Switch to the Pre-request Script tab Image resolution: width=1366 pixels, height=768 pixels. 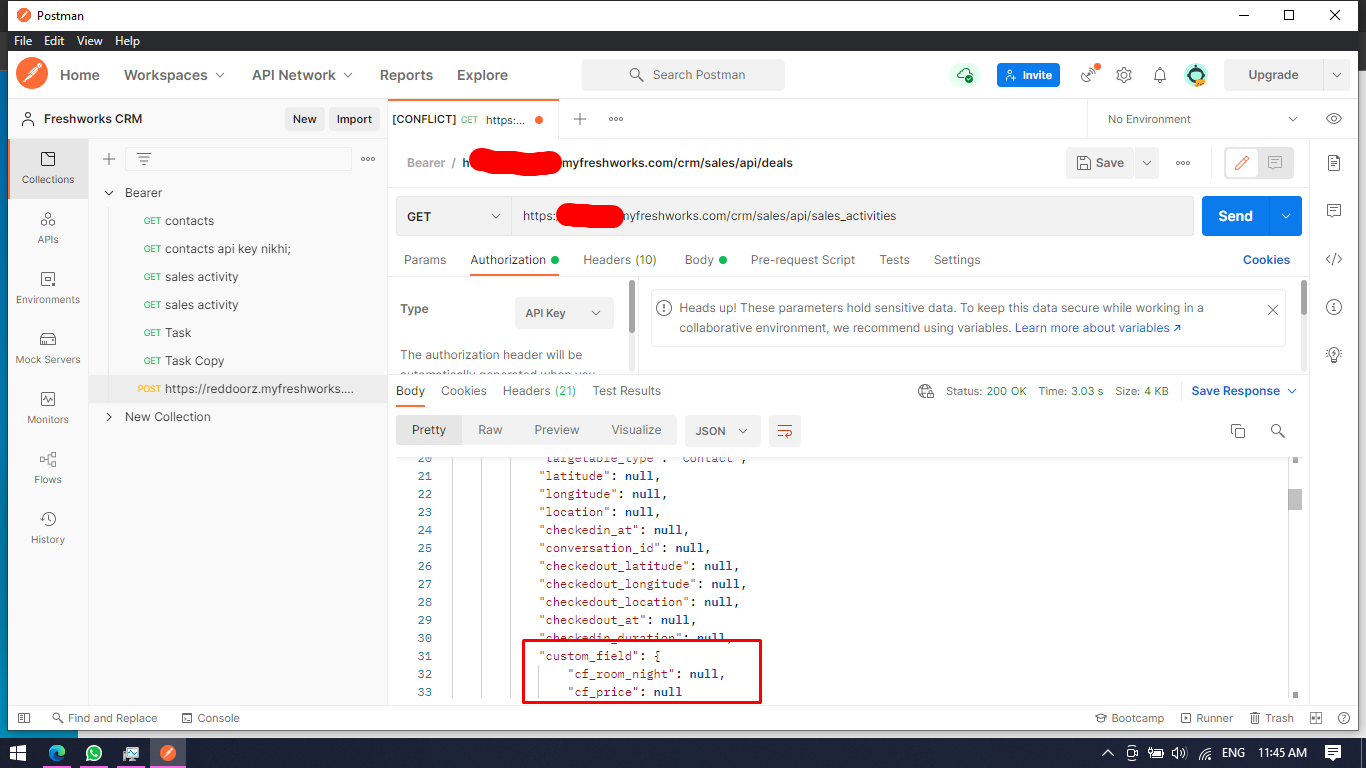[803, 260]
